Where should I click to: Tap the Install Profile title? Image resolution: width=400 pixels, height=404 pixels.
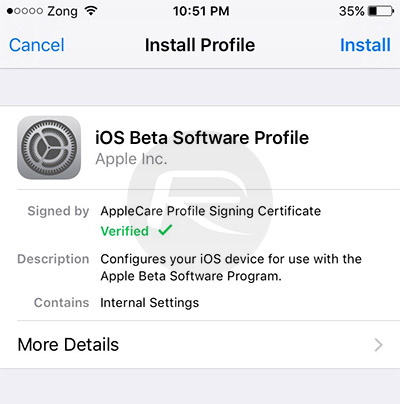click(200, 45)
